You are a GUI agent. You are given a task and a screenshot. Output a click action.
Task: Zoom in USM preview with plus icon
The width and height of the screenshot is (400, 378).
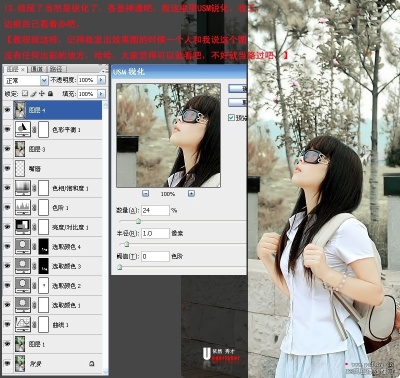tap(191, 193)
